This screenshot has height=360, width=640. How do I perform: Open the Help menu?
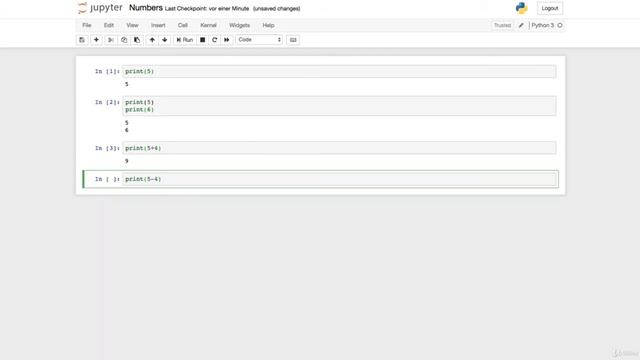coord(268,25)
